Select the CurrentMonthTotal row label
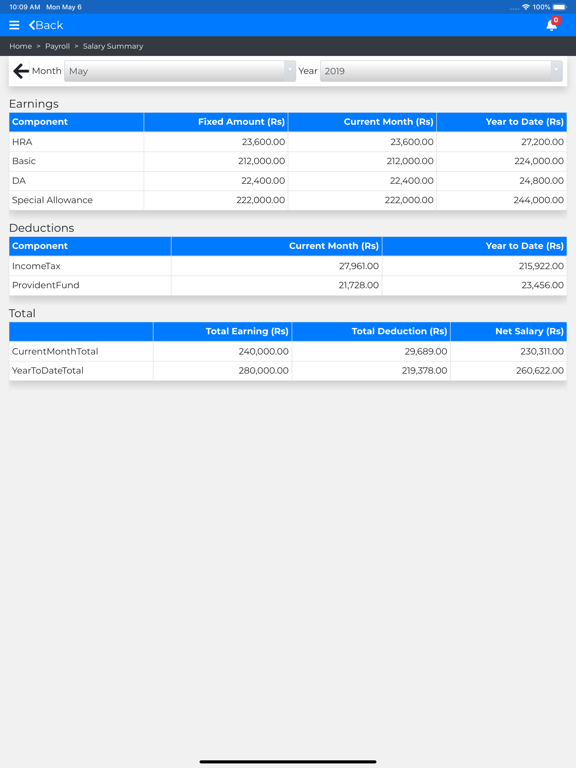The width and height of the screenshot is (576, 768). pyautogui.click(x=55, y=351)
